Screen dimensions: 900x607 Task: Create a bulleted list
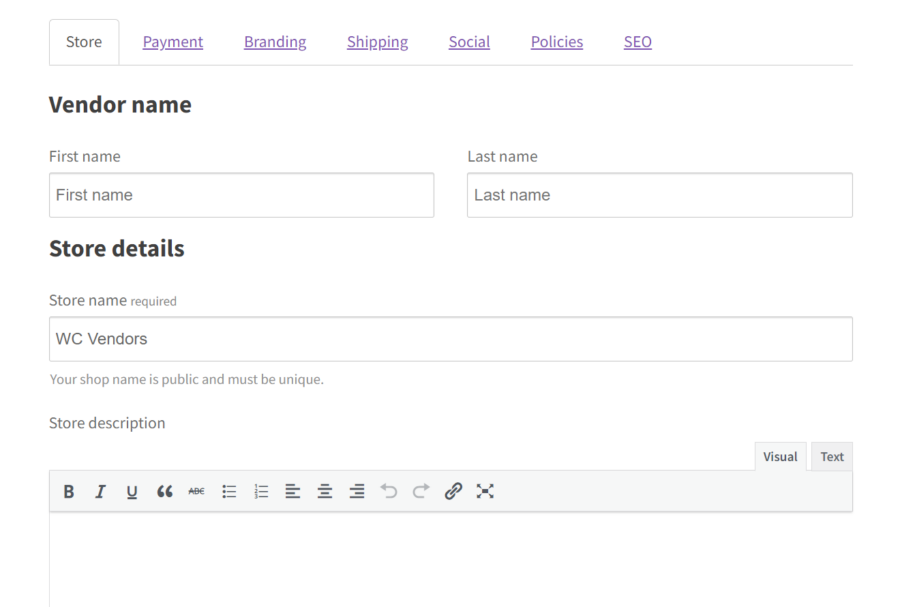click(x=229, y=491)
